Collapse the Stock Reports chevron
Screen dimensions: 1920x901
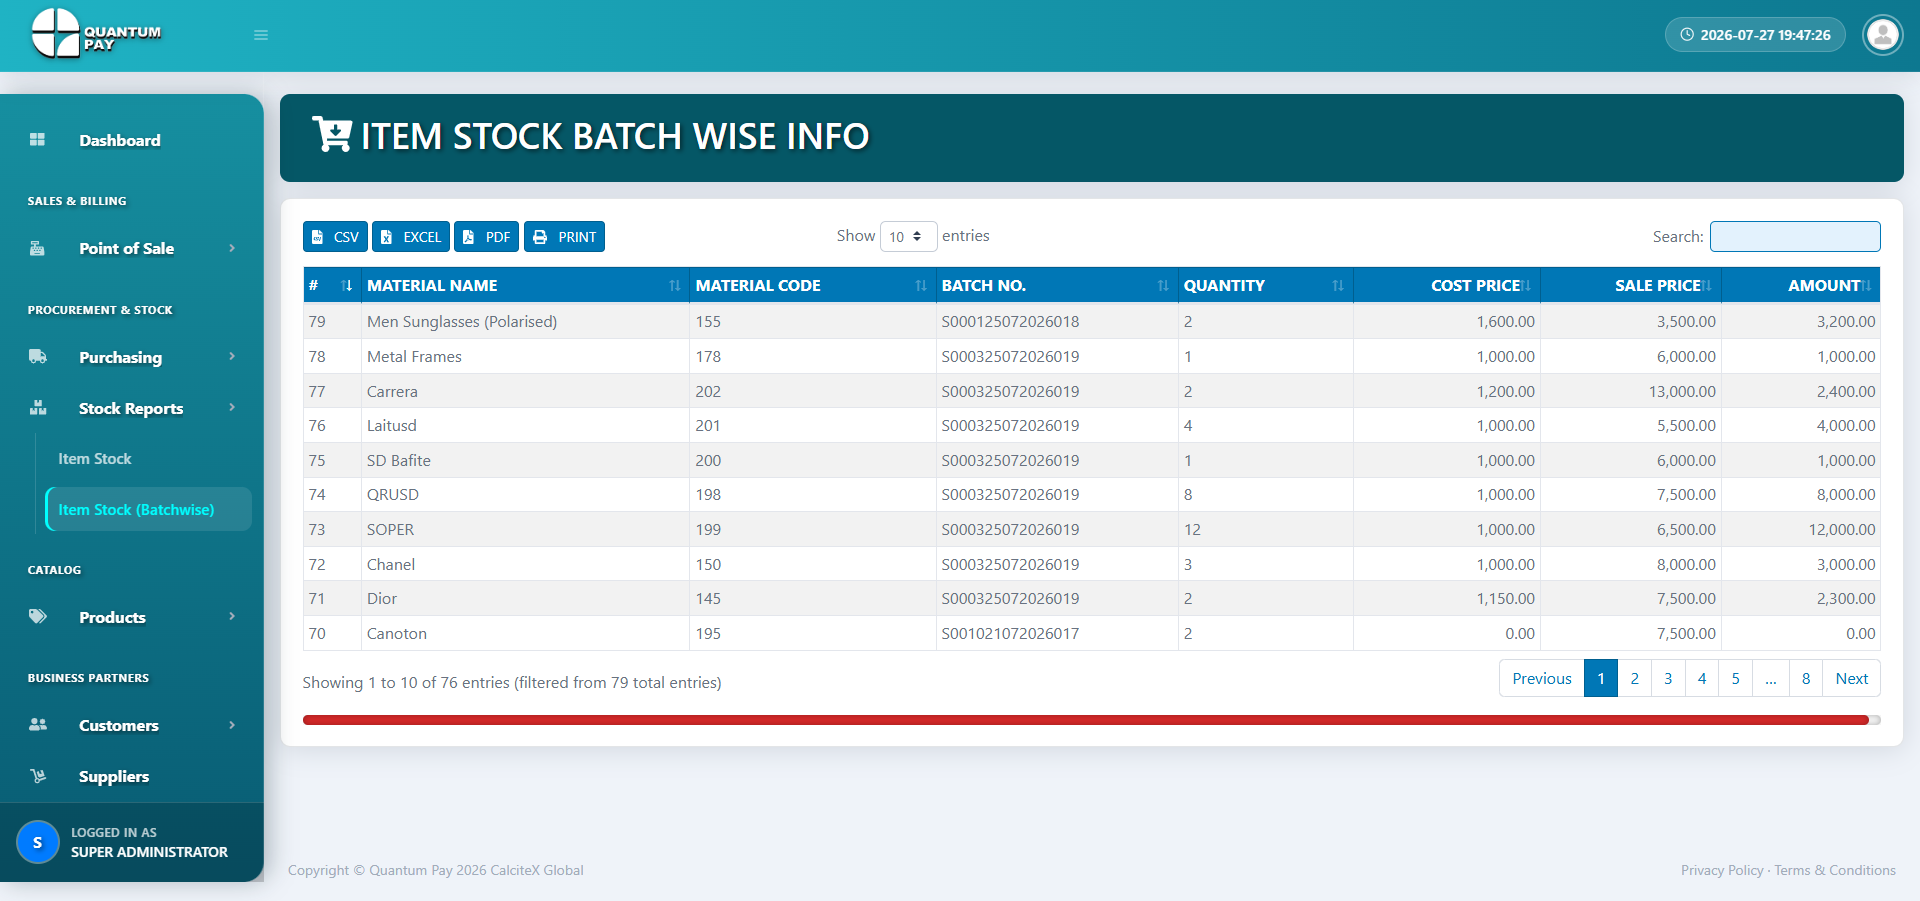tap(232, 408)
